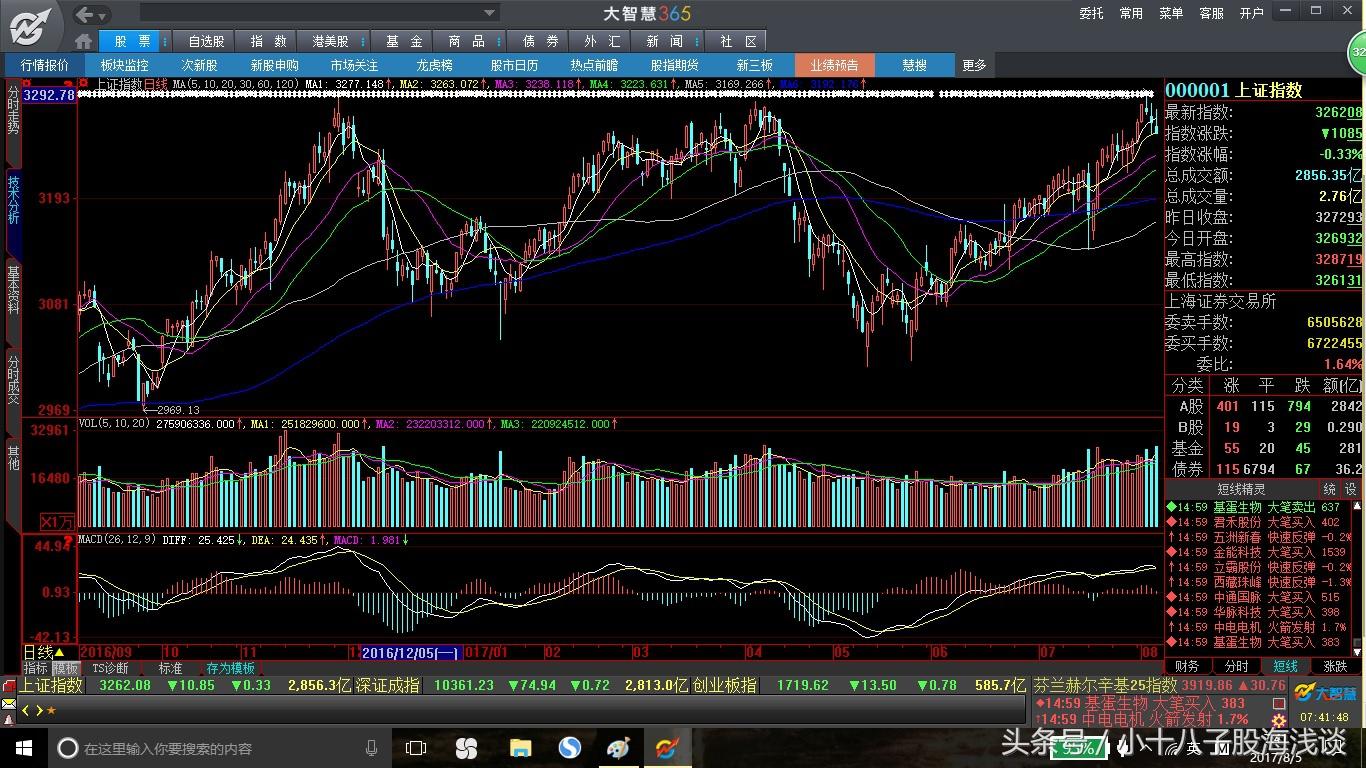Open 龙虎榜 sub-tab
The image size is (1366, 768).
tap(434, 65)
